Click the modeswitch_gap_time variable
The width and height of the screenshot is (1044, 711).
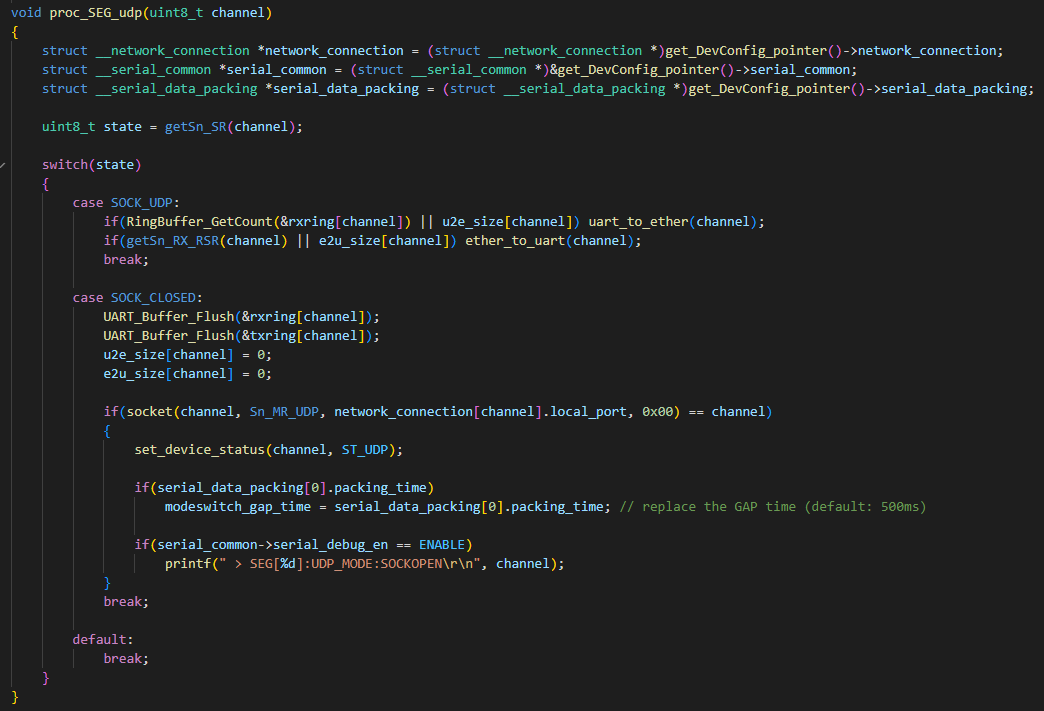[x=238, y=507]
